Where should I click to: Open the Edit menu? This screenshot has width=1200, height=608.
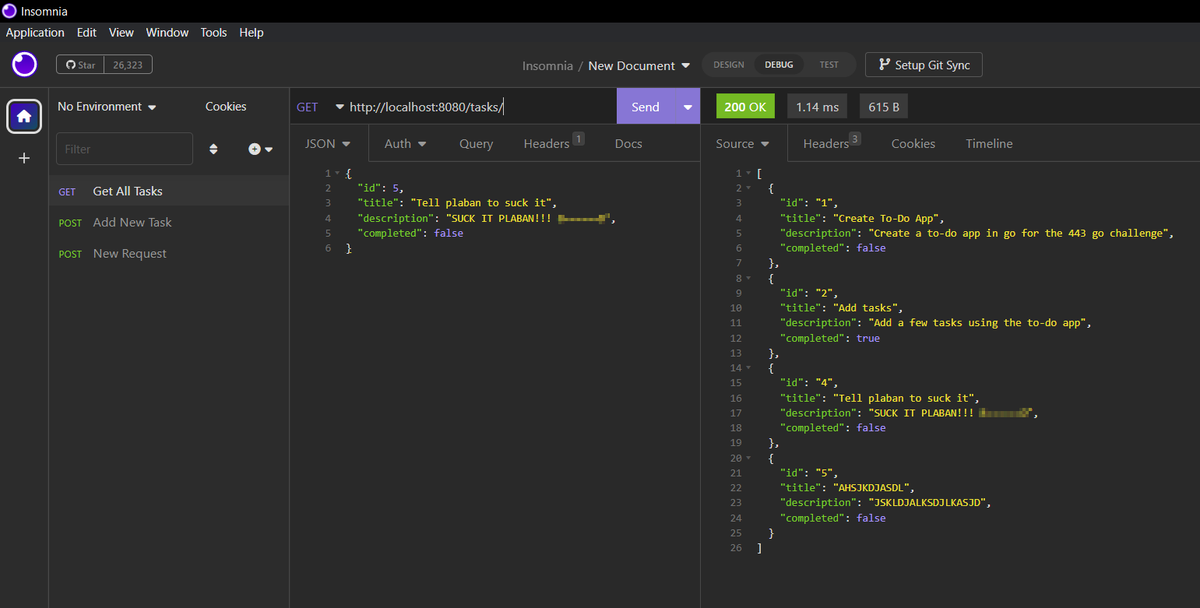pyautogui.click(x=86, y=32)
